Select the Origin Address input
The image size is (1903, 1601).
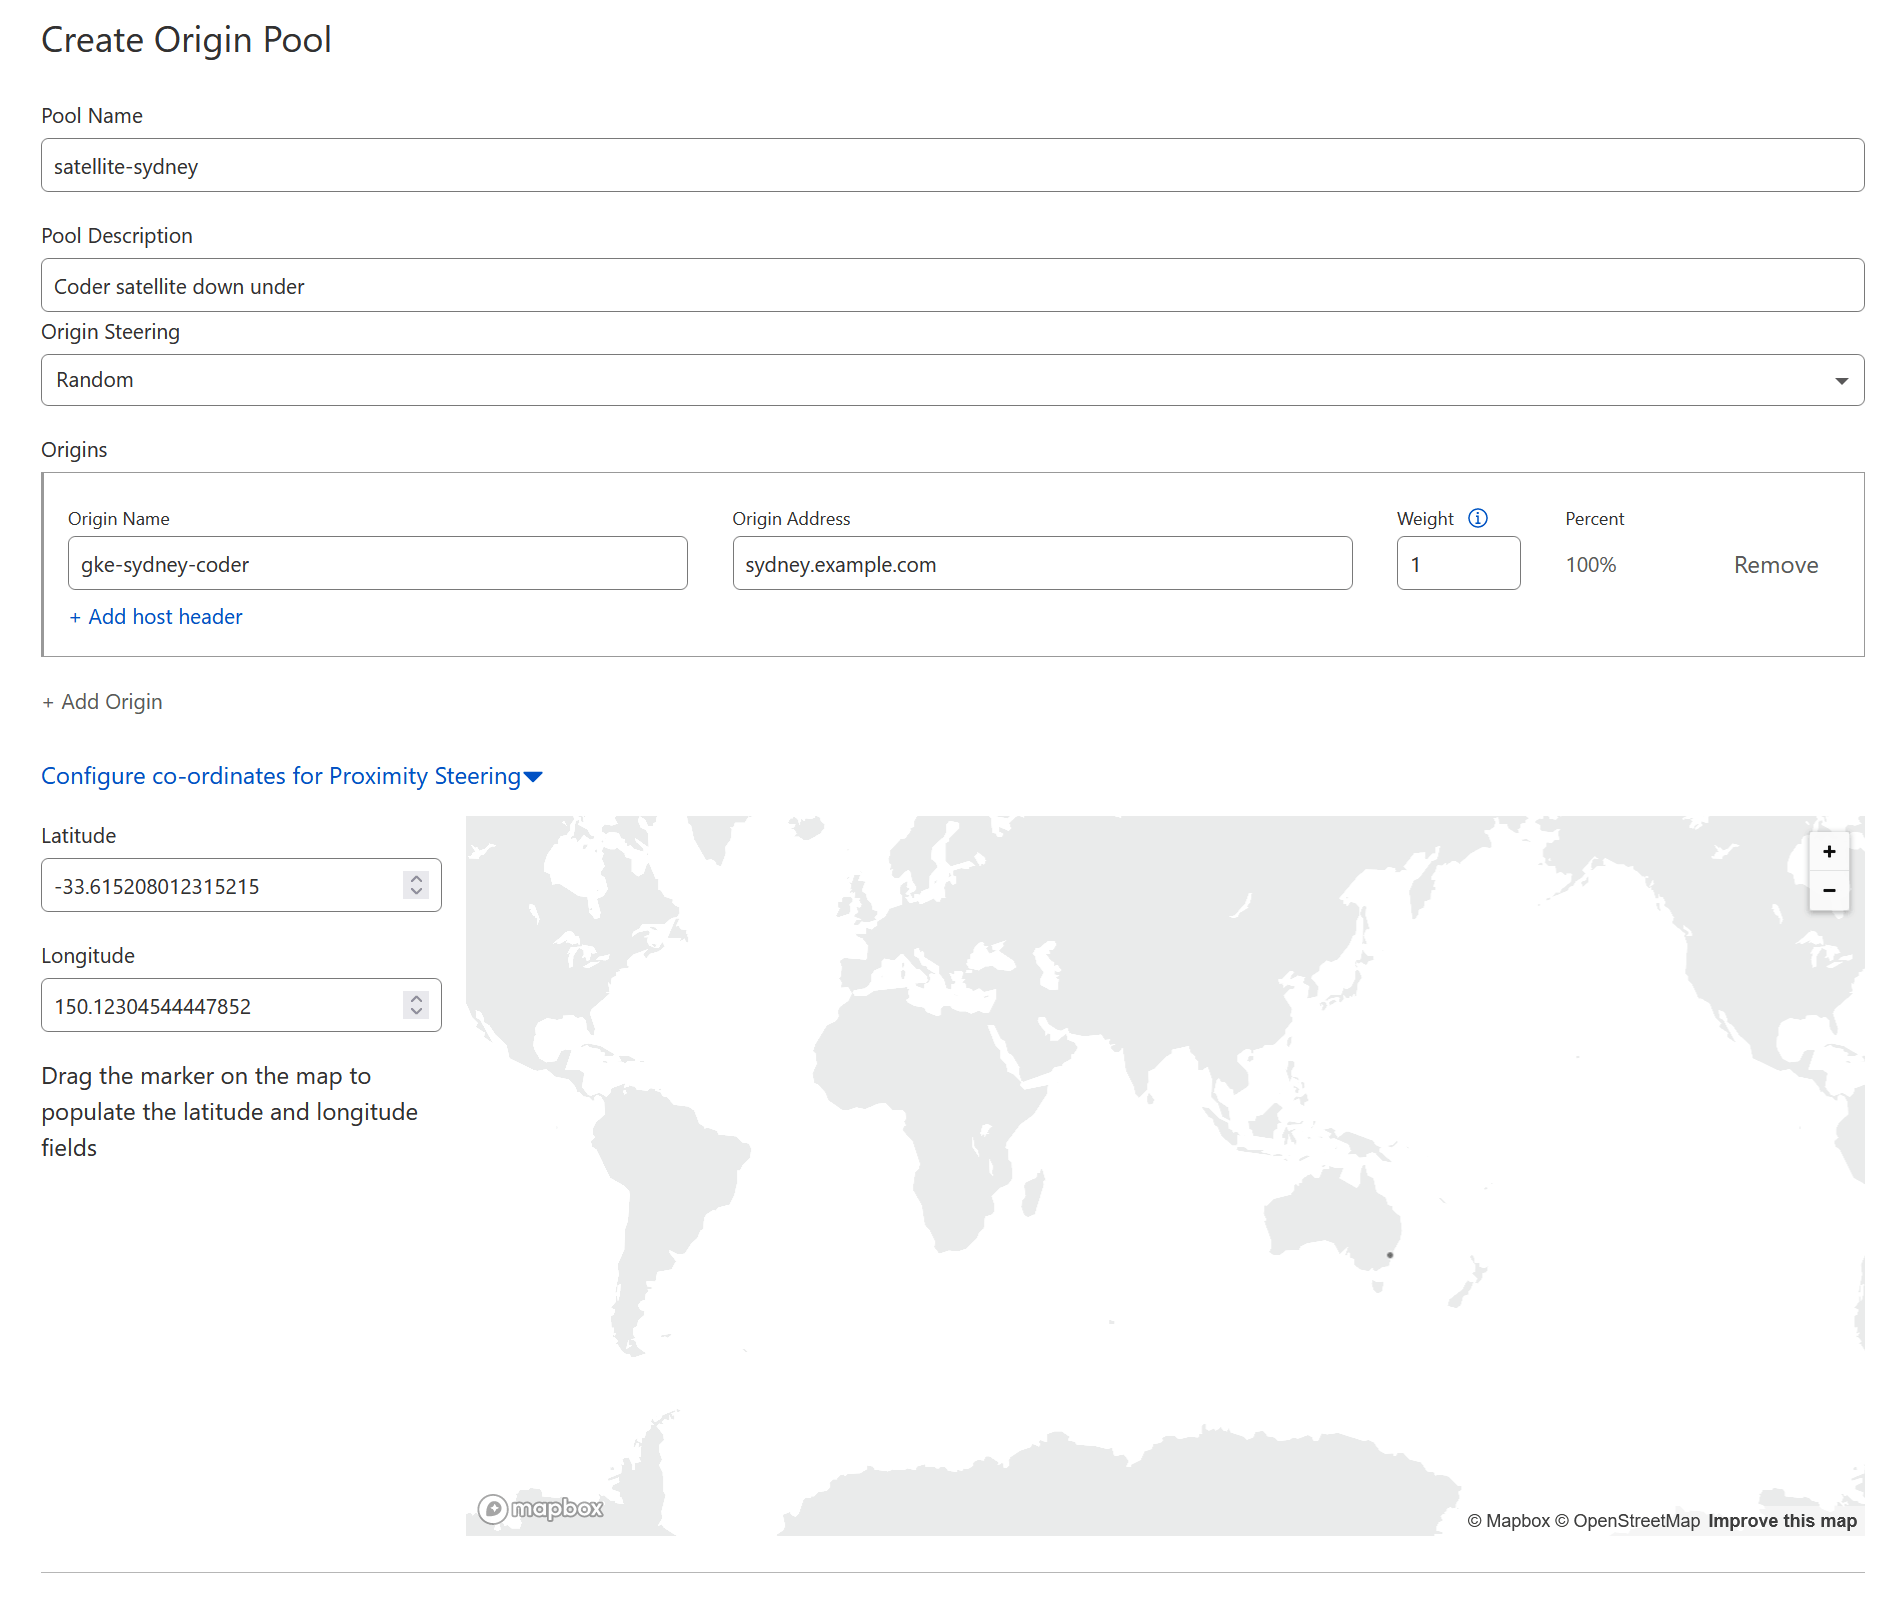(1041, 564)
